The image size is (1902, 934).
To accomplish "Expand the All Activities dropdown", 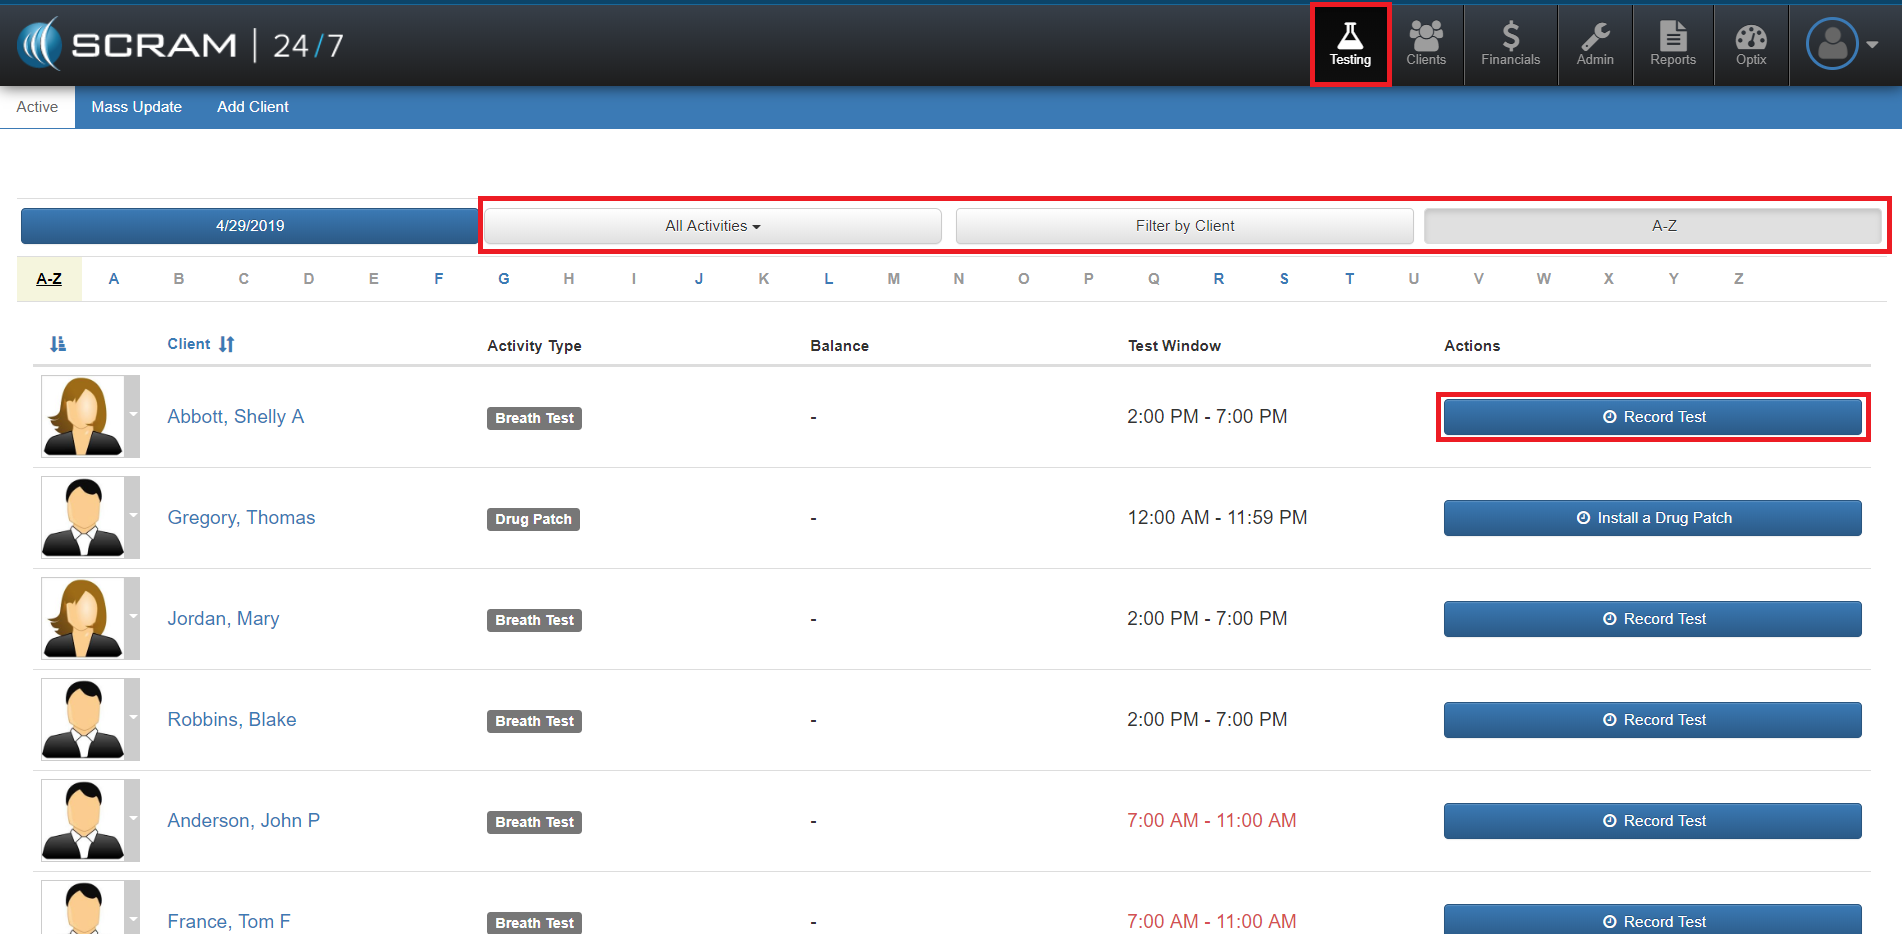I will (712, 226).
